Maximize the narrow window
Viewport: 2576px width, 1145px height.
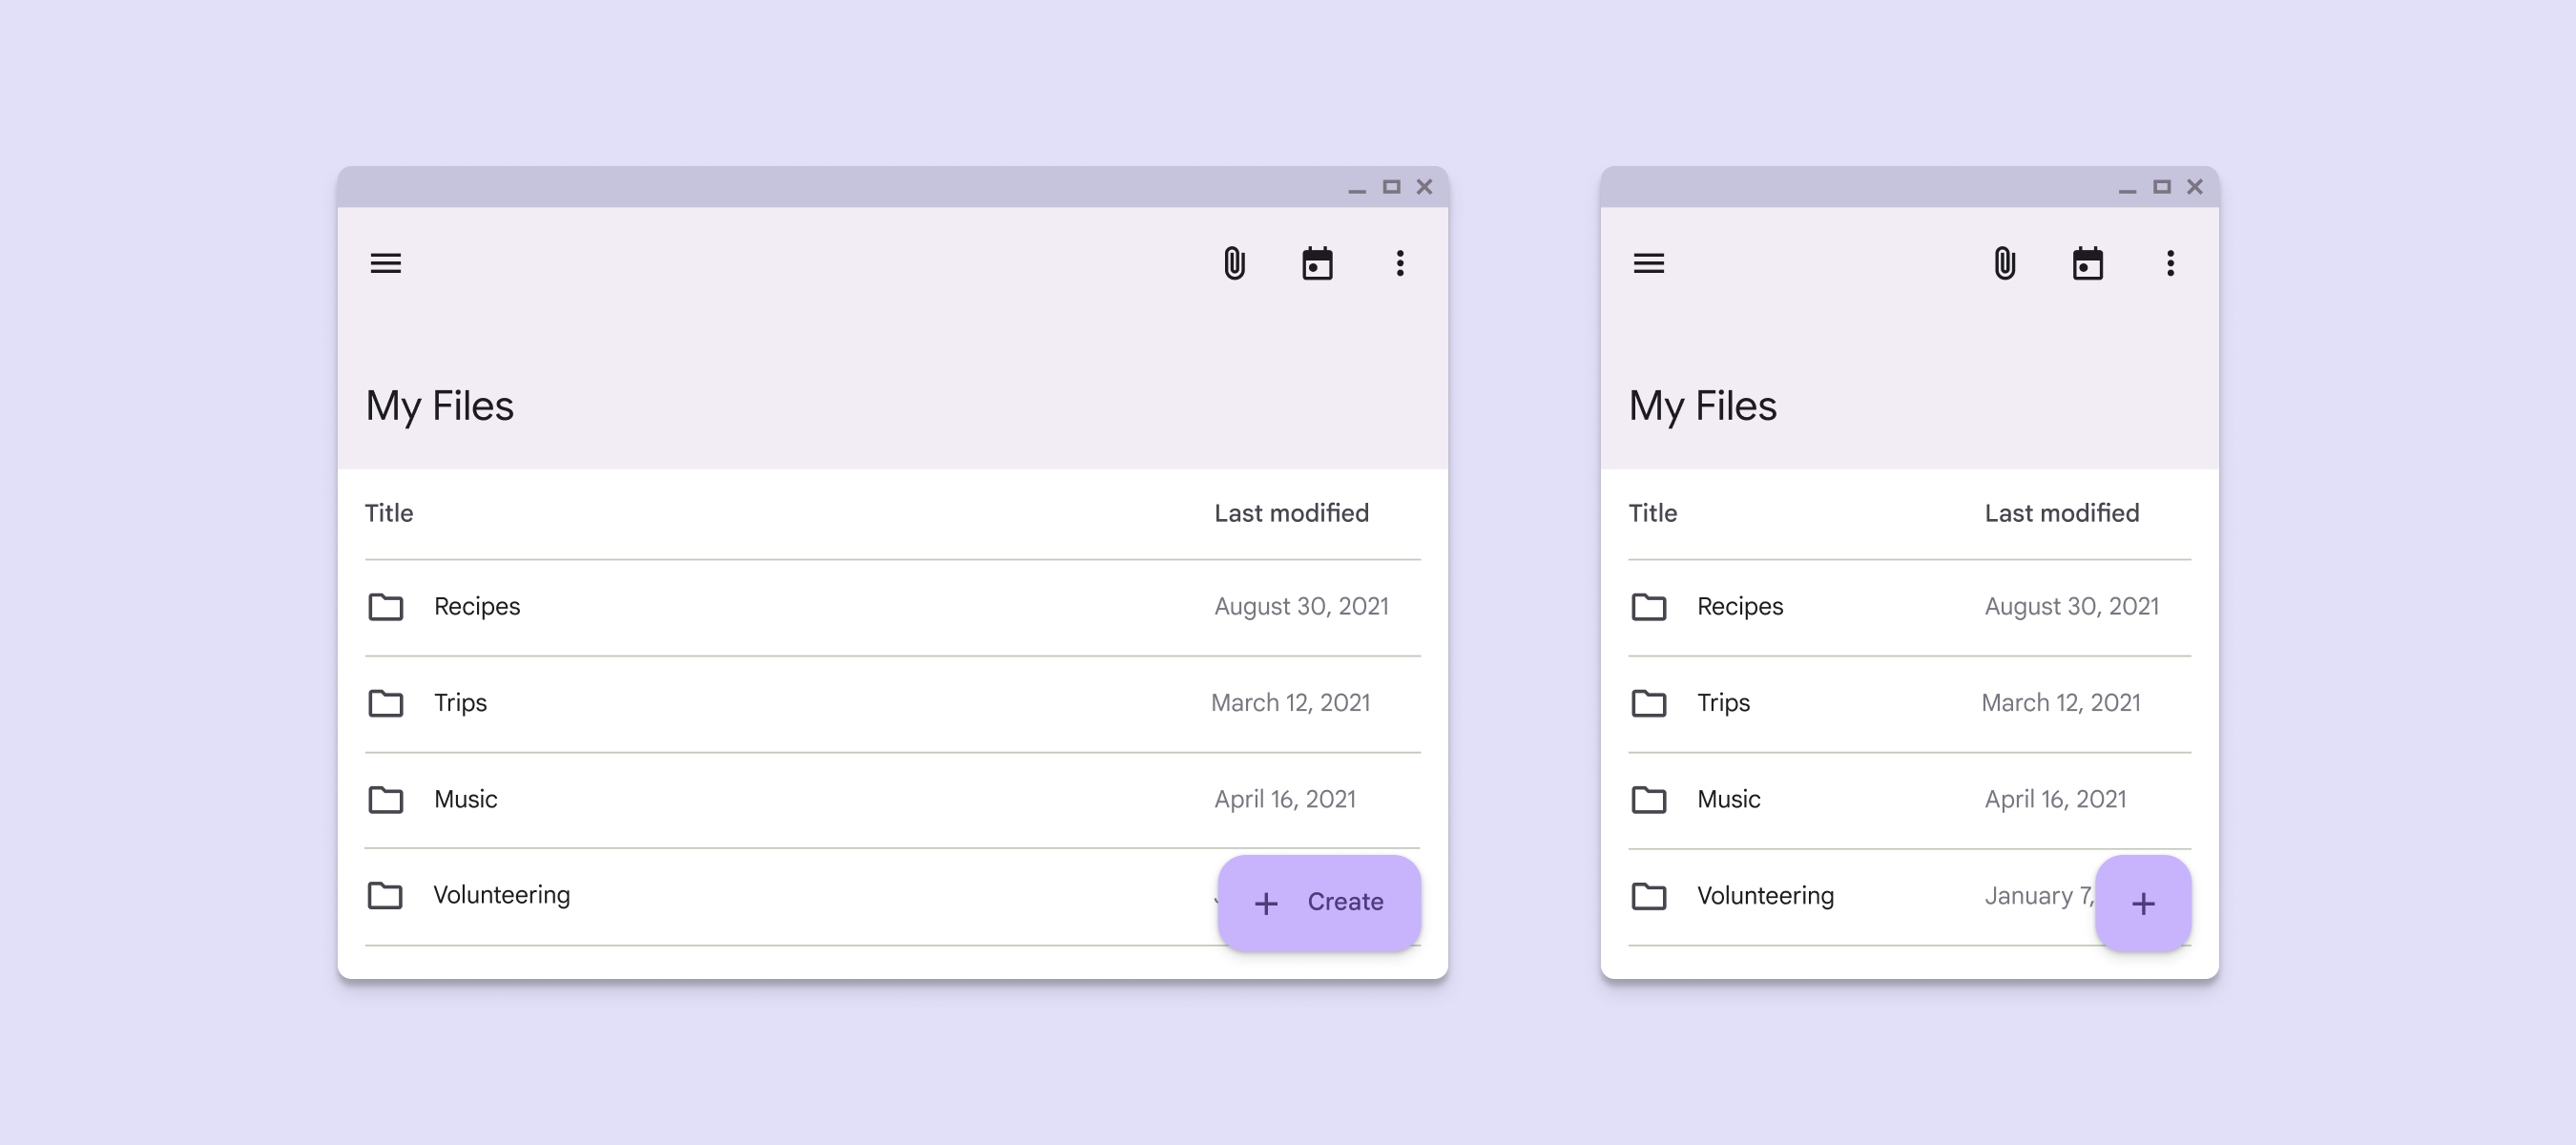pos(2161,187)
